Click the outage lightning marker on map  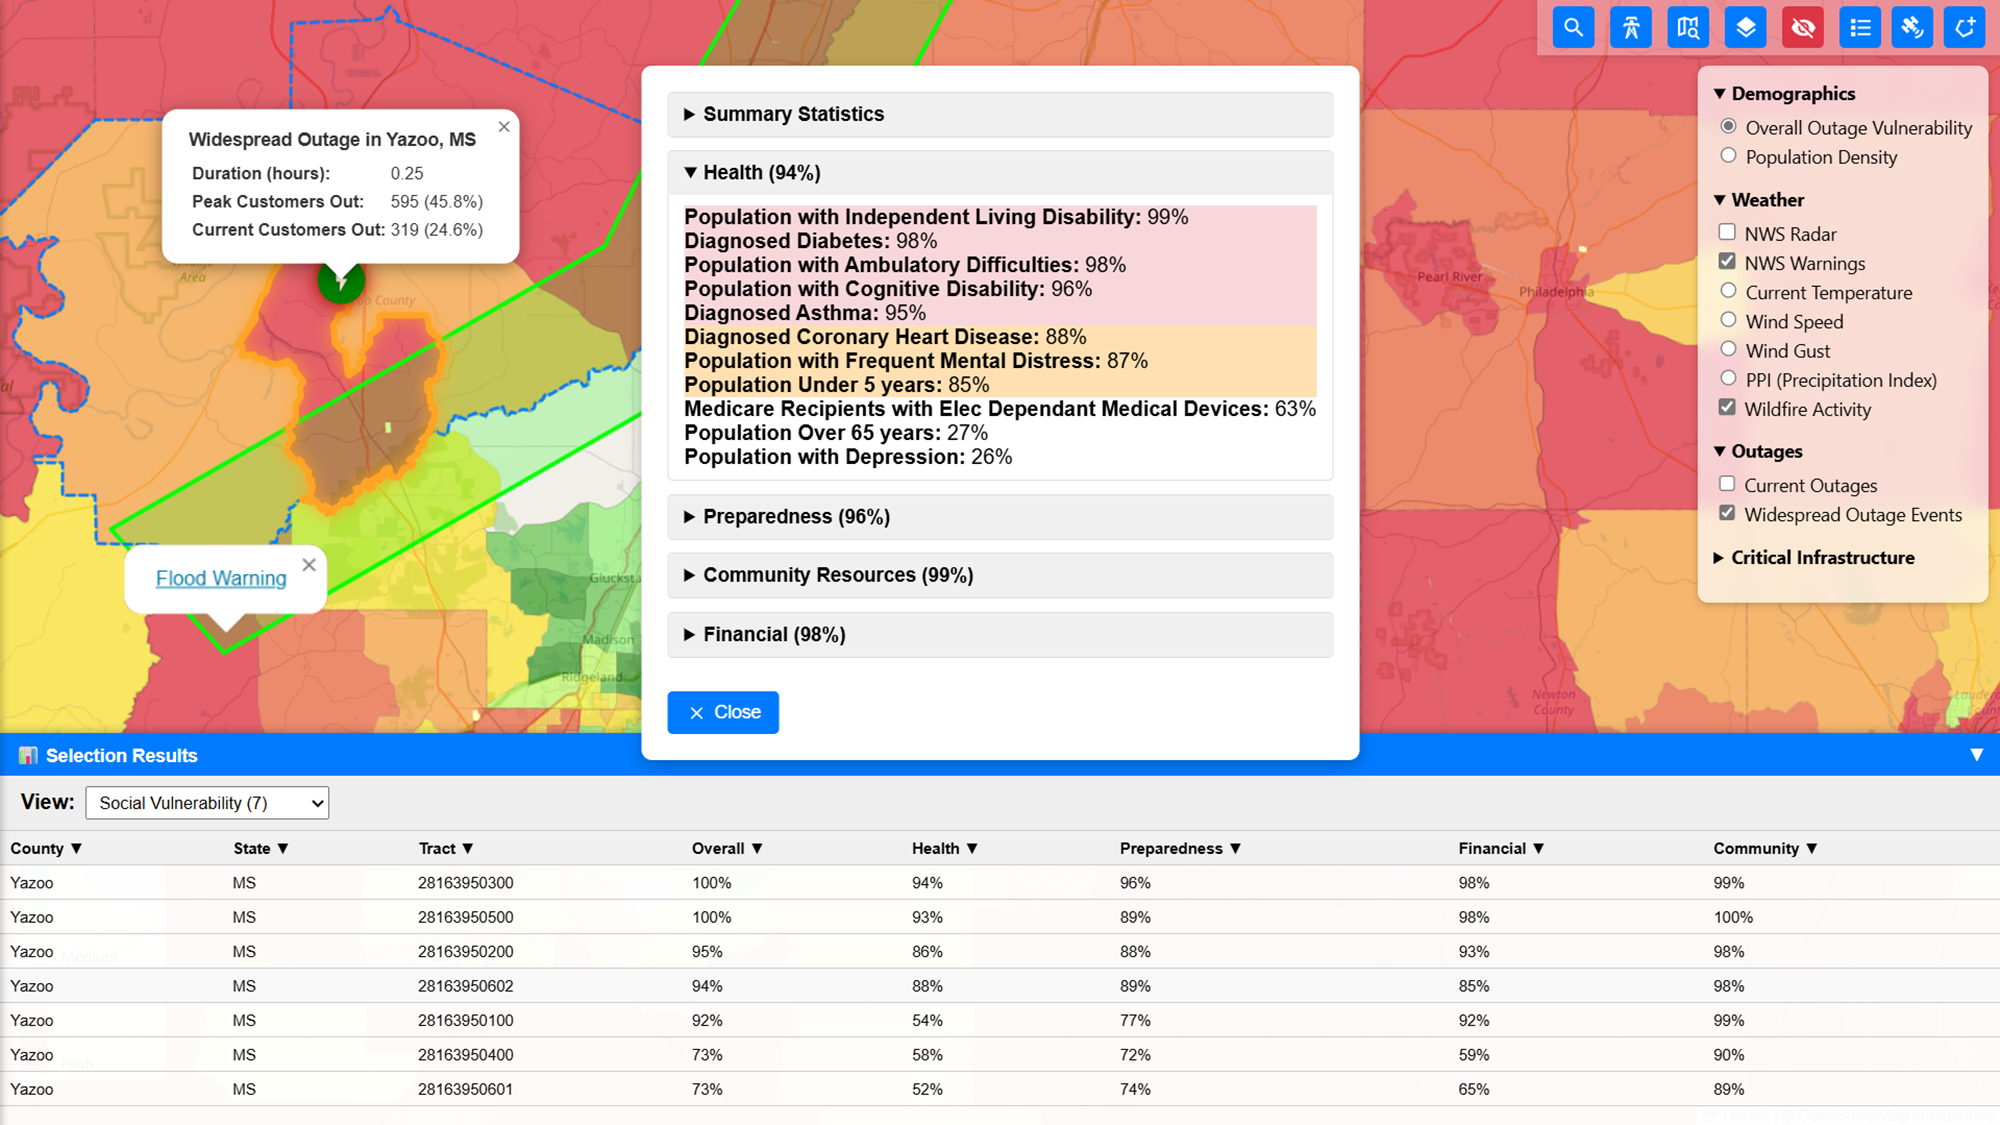(341, 282)
